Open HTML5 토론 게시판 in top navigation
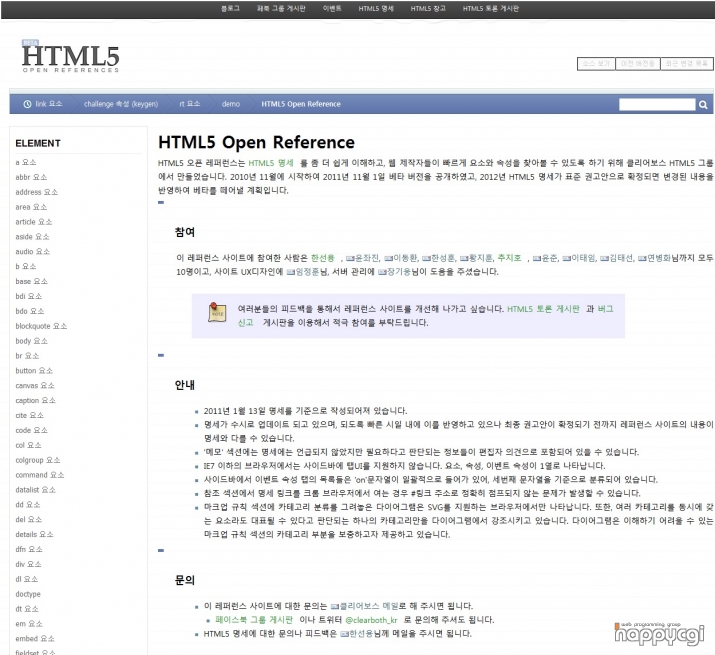Viewport: 715px width, 655px height. (491, 8)
